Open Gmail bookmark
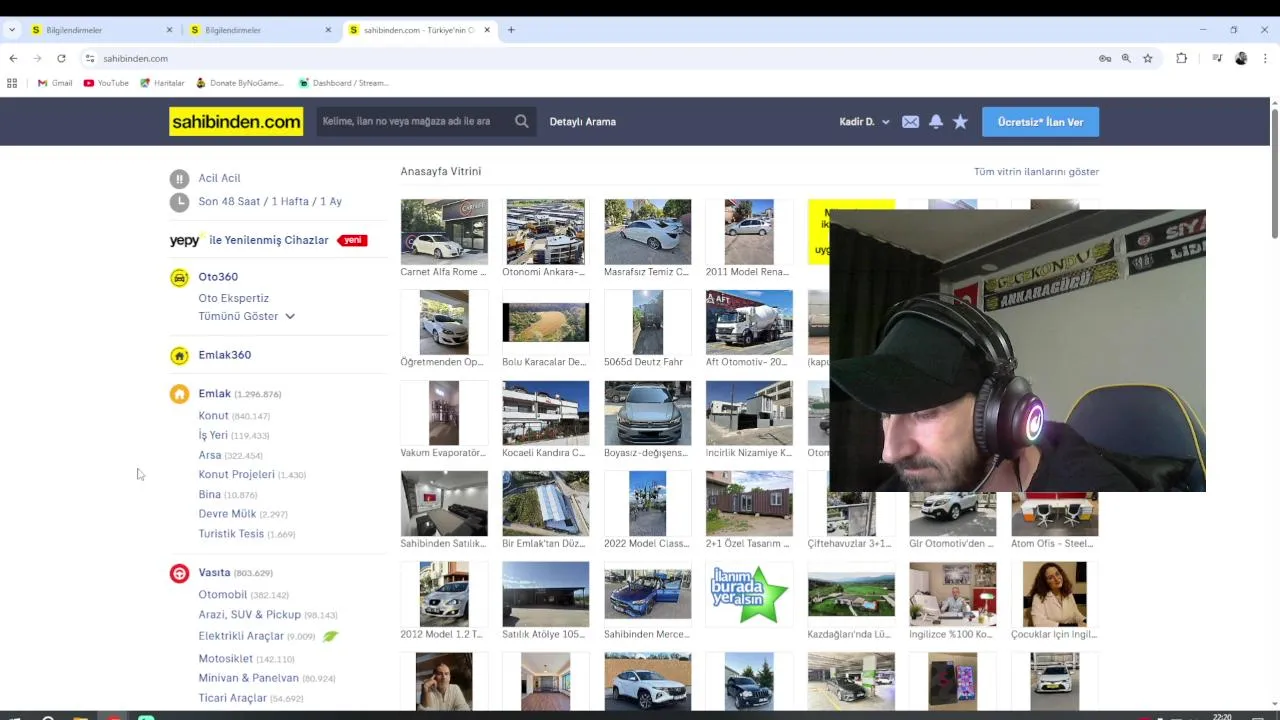This screenshot has width=1280, height=720. [x=55, y=83]
